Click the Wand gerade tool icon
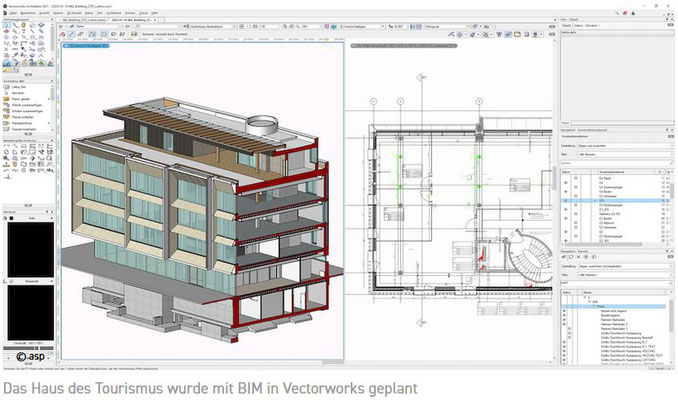The height and width of the screenshot is (400, 678). click(6, 99)
